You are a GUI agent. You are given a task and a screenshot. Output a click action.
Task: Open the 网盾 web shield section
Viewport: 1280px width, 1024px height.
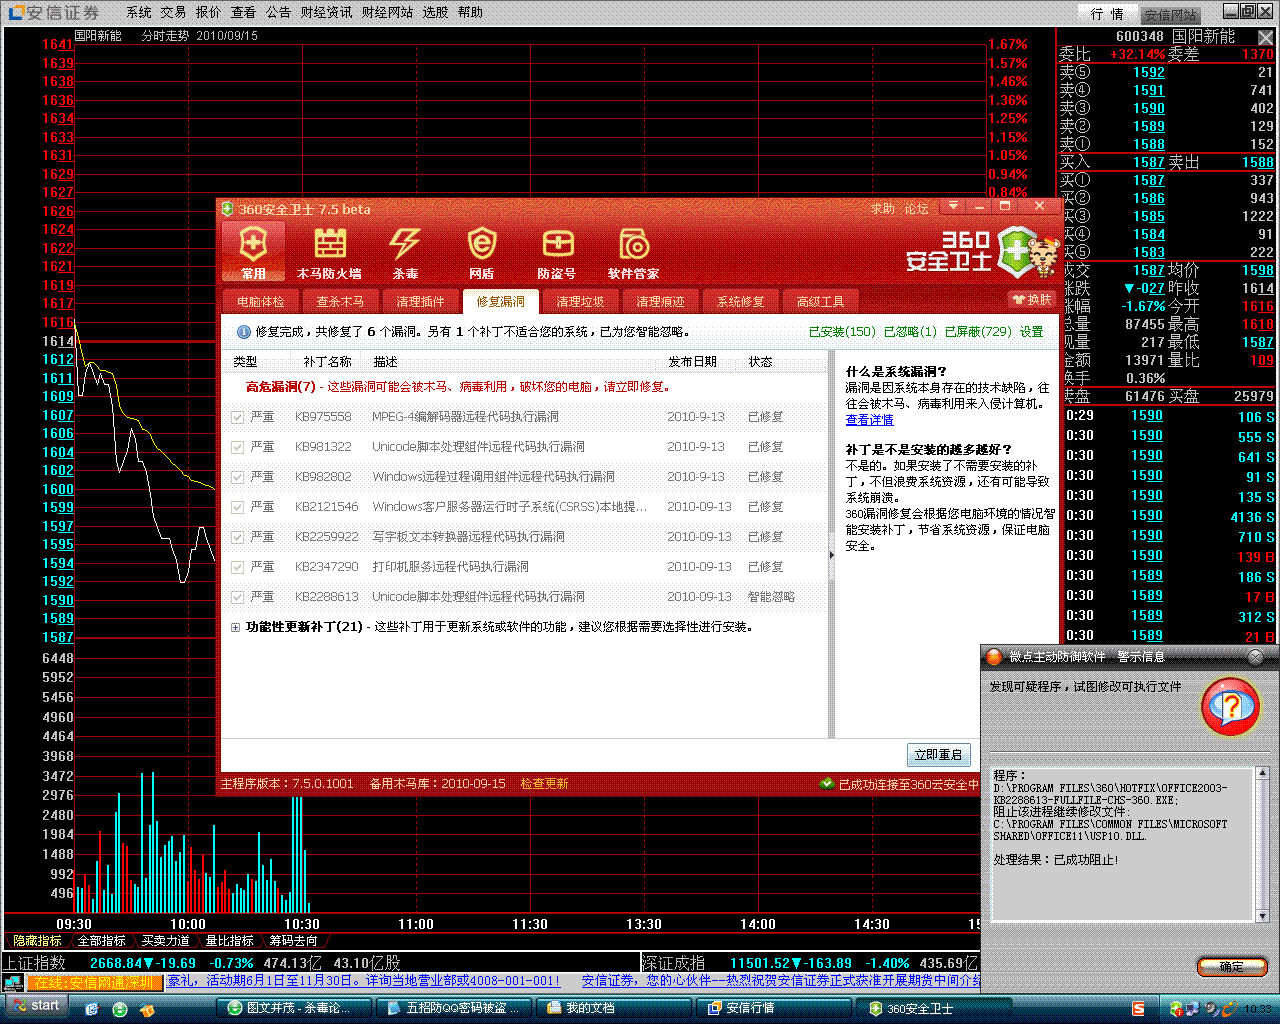481,252
